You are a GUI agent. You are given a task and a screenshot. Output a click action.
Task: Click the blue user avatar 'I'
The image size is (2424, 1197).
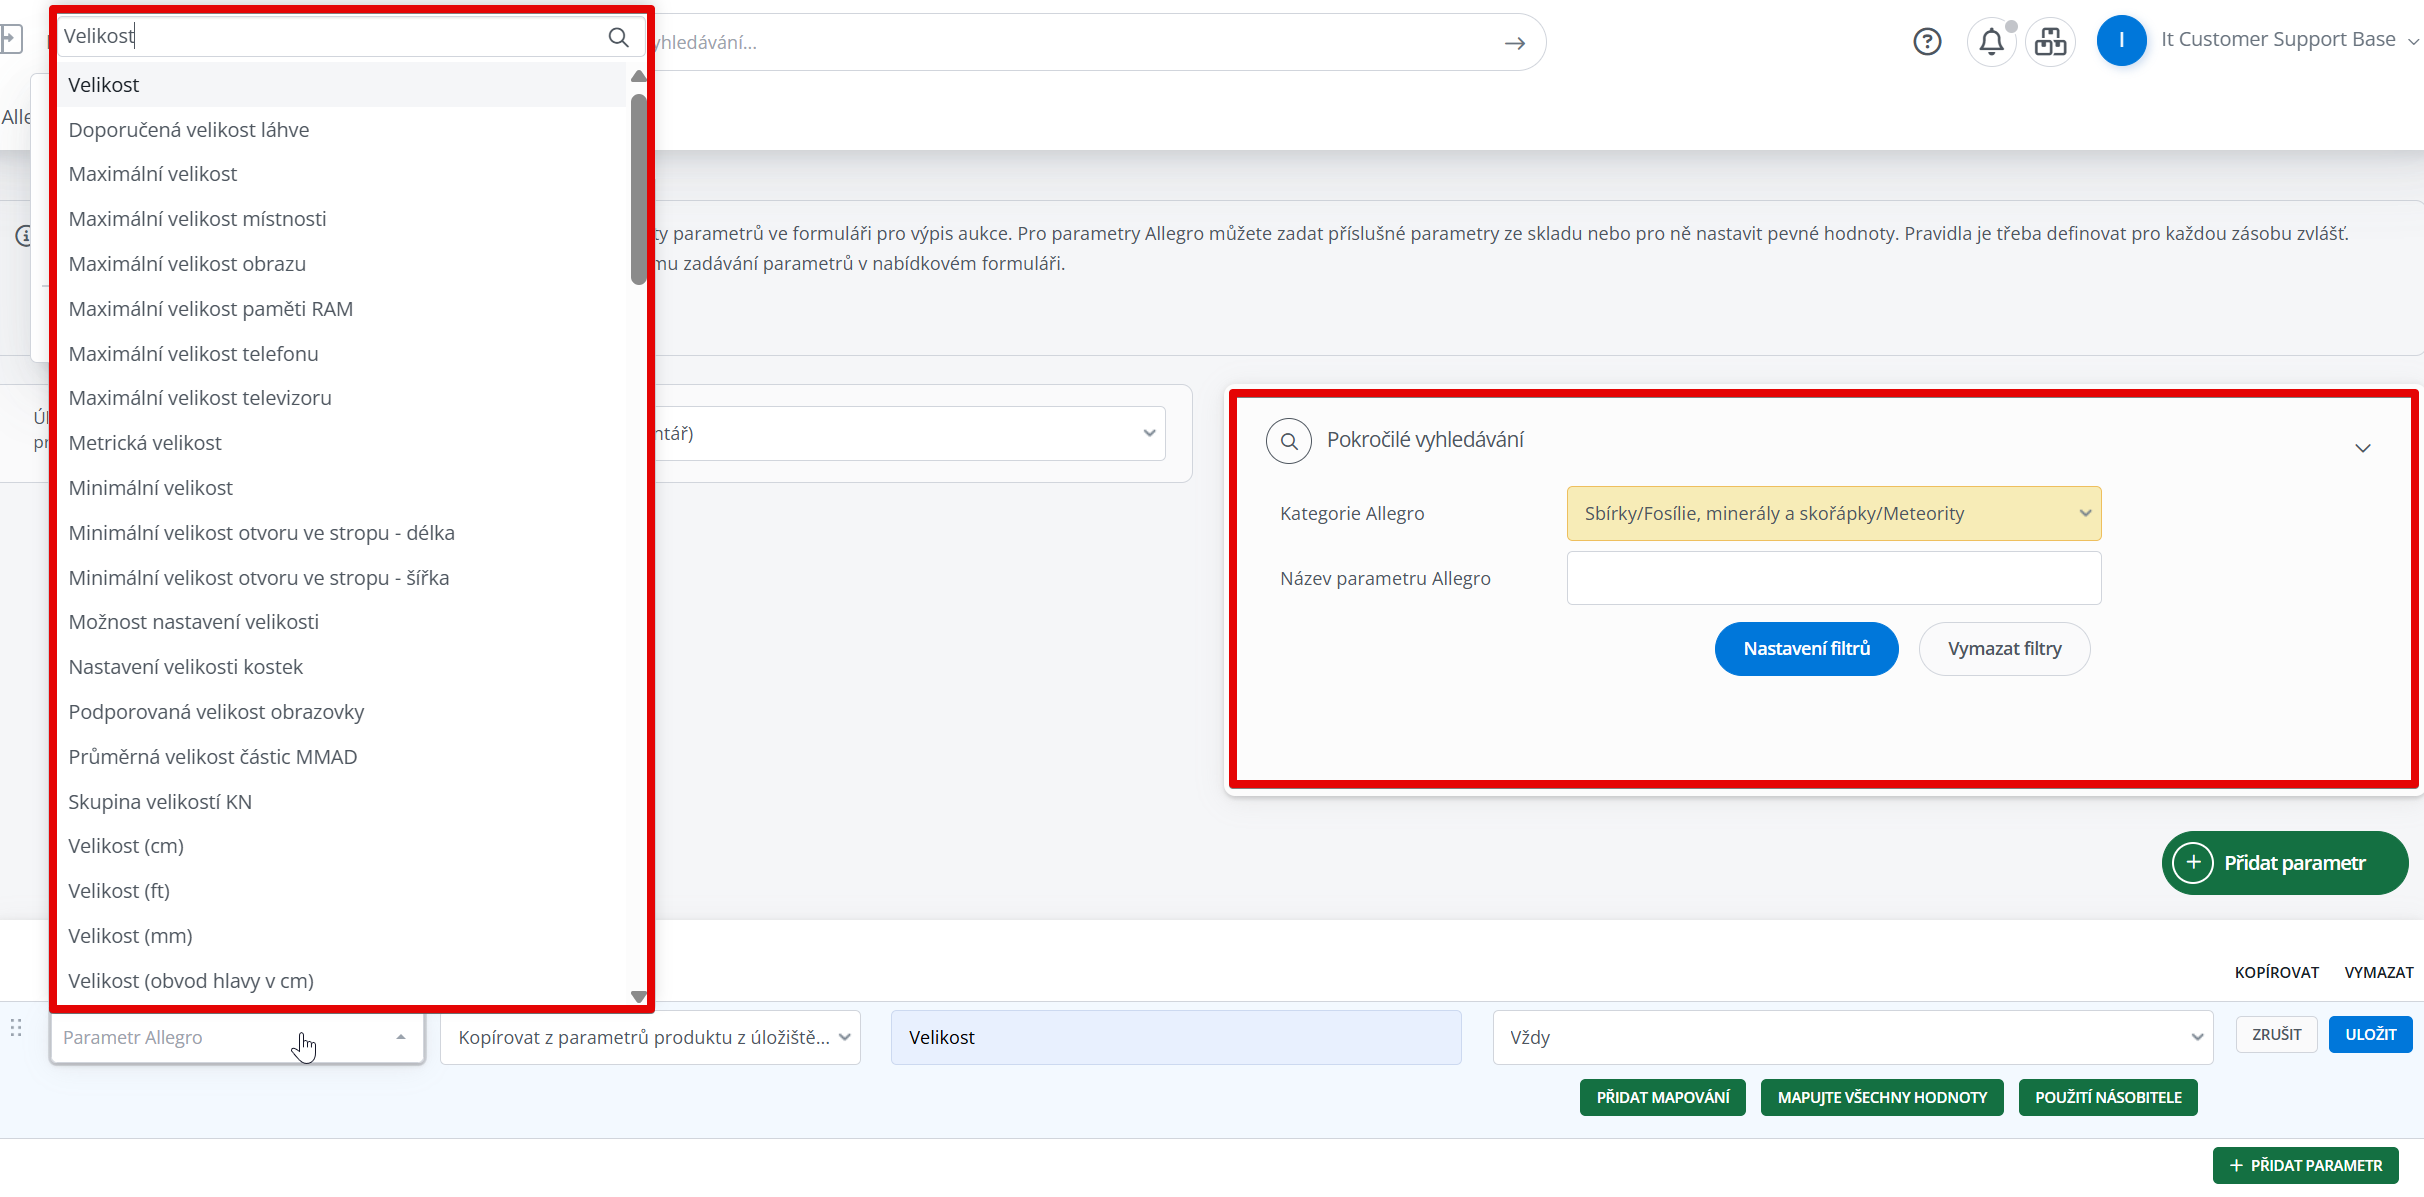point(2121,41)
